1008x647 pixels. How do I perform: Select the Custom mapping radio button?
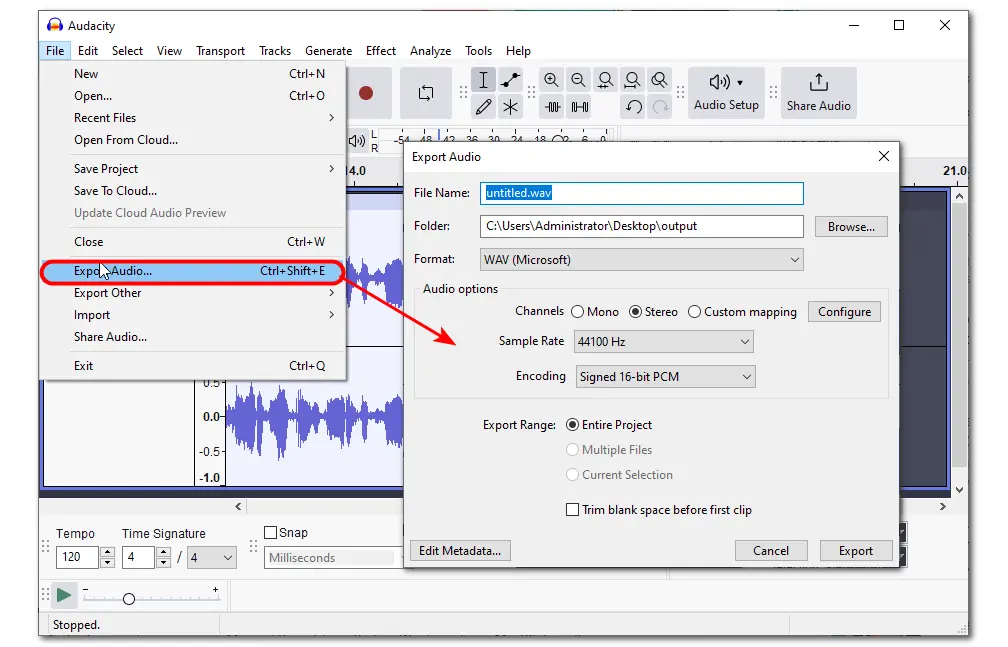[x=695, y=312]
